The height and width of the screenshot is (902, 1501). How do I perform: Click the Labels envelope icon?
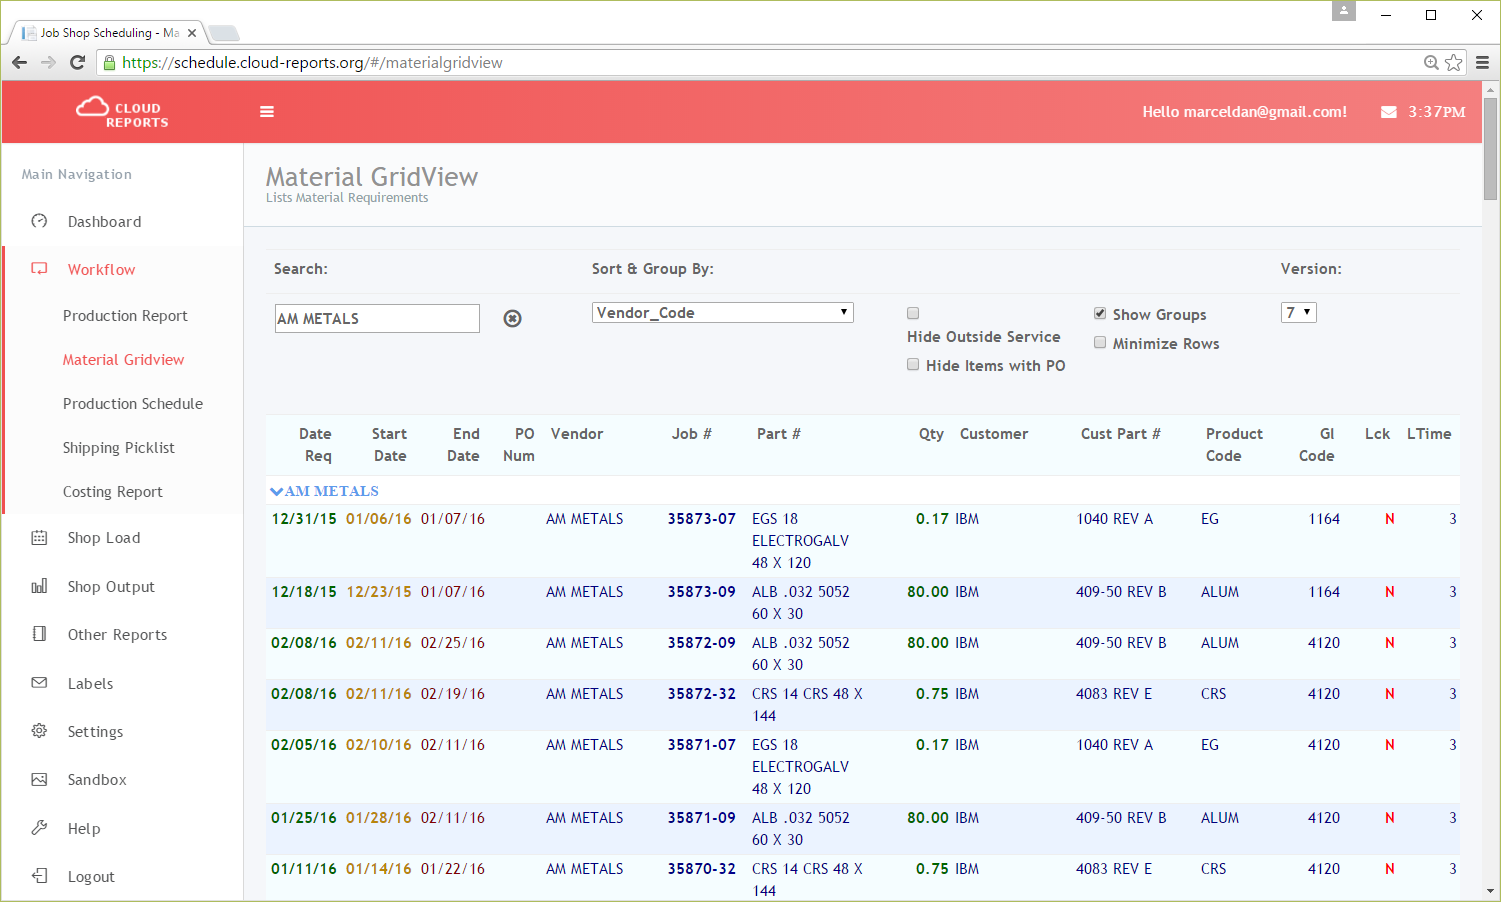39,683
